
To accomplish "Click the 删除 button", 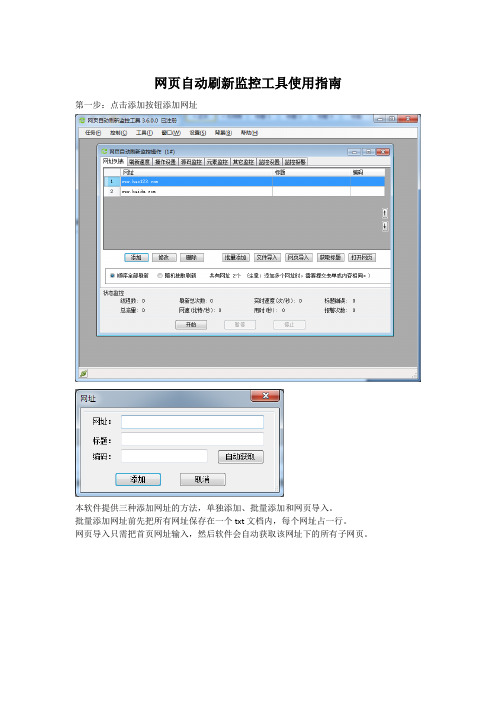I will (x=192, y=257).
